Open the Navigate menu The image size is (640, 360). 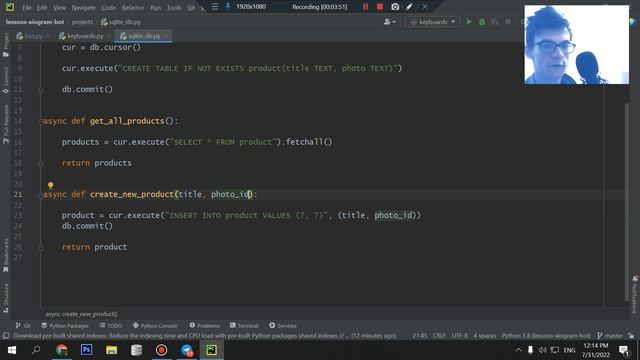coord(83,7)
